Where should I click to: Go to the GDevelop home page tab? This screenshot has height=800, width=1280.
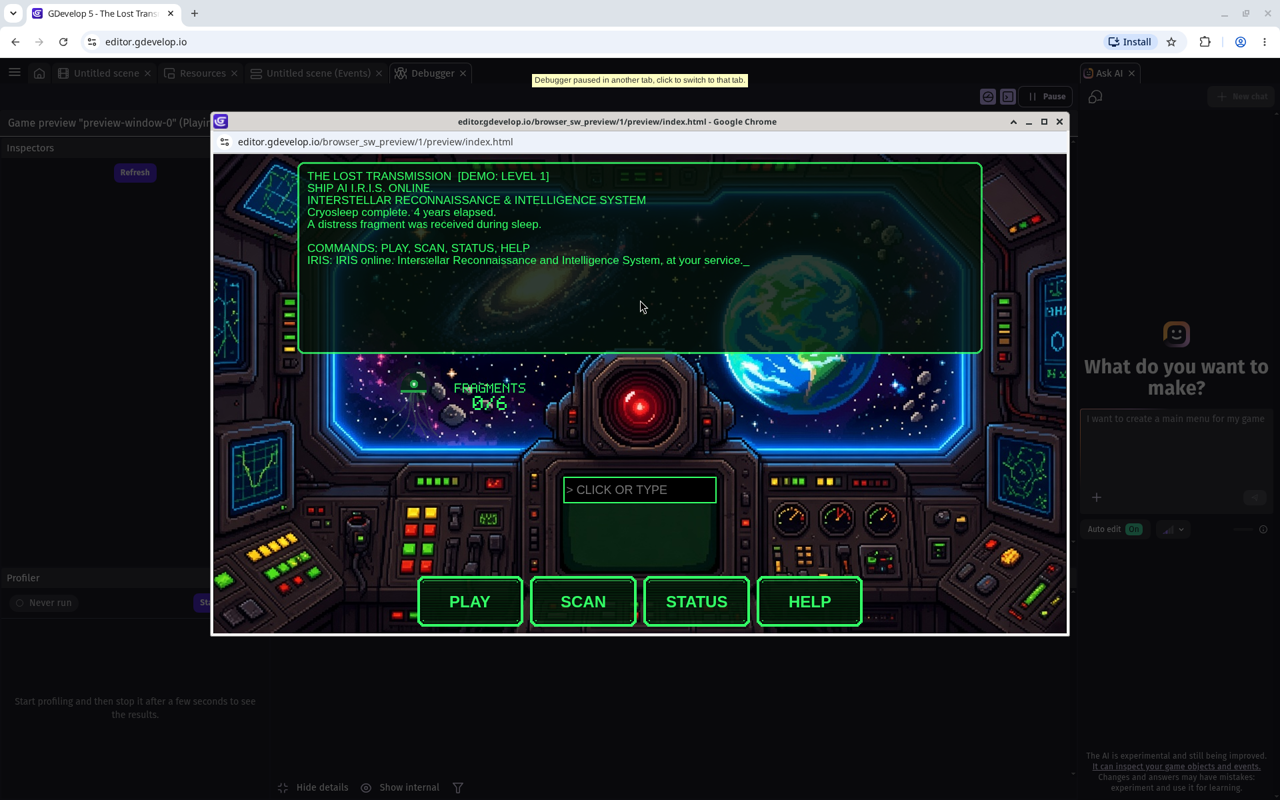coord(39,73)
